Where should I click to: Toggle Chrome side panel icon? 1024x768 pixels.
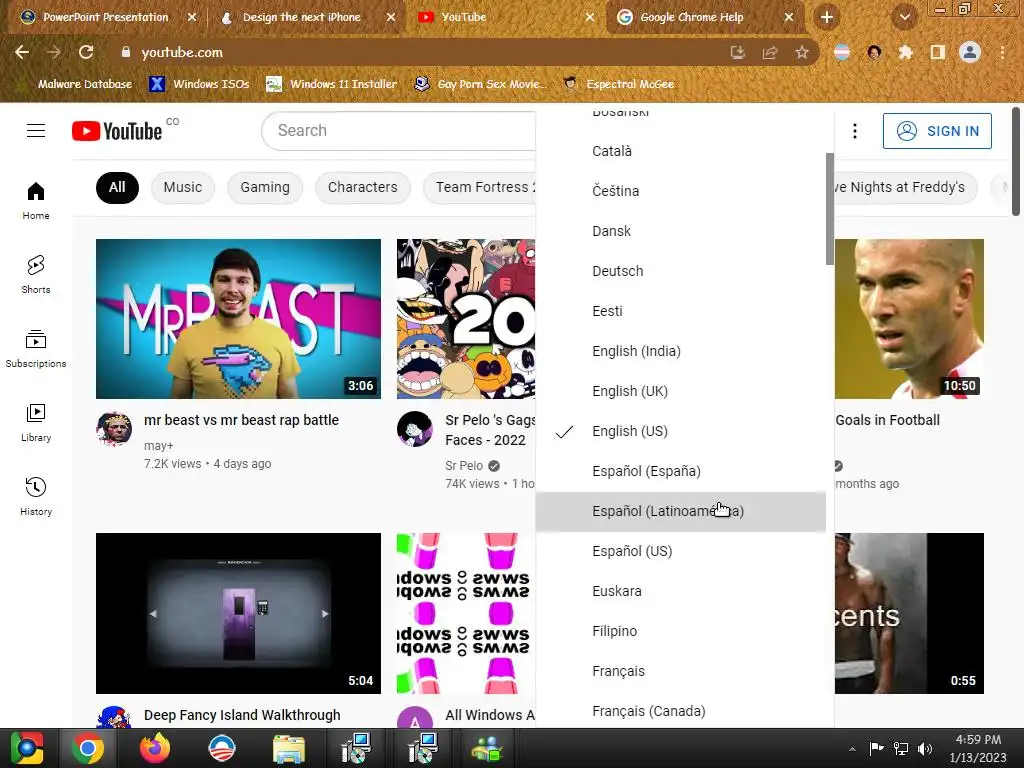(x=937, y=52)
